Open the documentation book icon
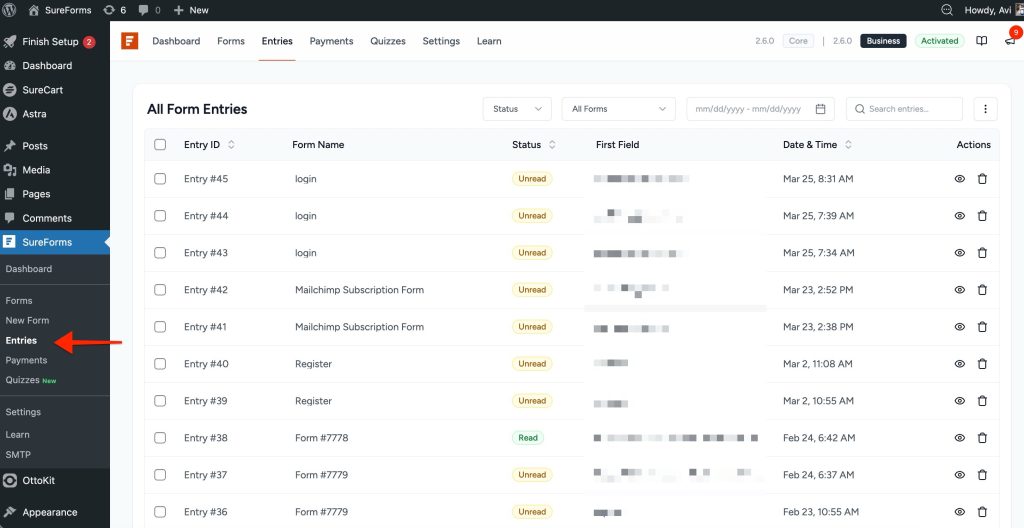The height and width of the screenshot is (528, 1024). 982,41
